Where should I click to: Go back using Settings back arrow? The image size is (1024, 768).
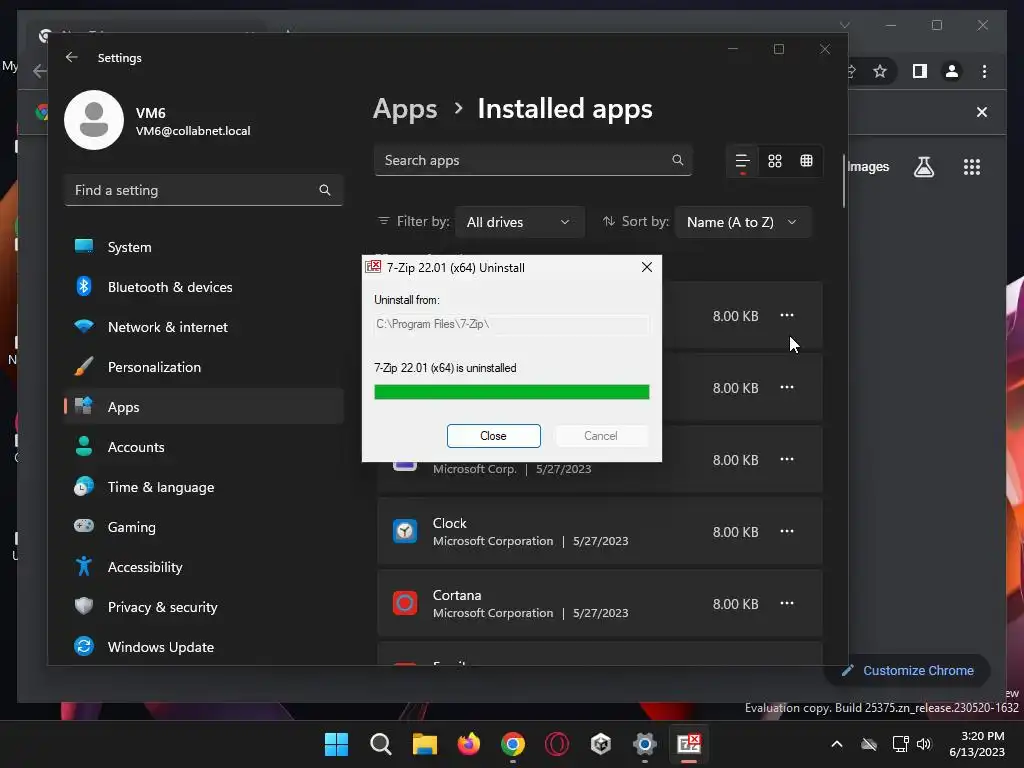(72, 57)
